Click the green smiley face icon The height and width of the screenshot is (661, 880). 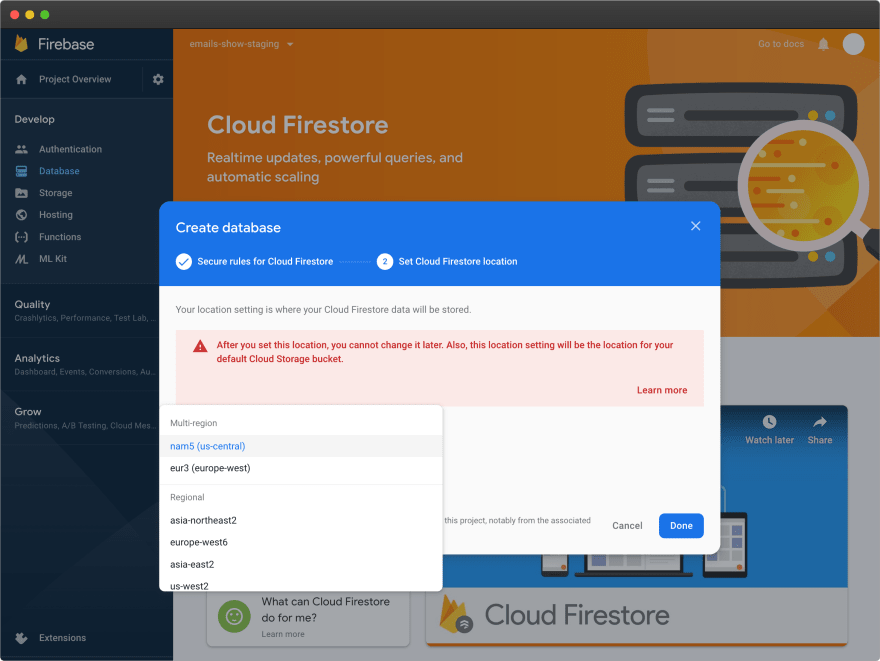click(234, 617)
